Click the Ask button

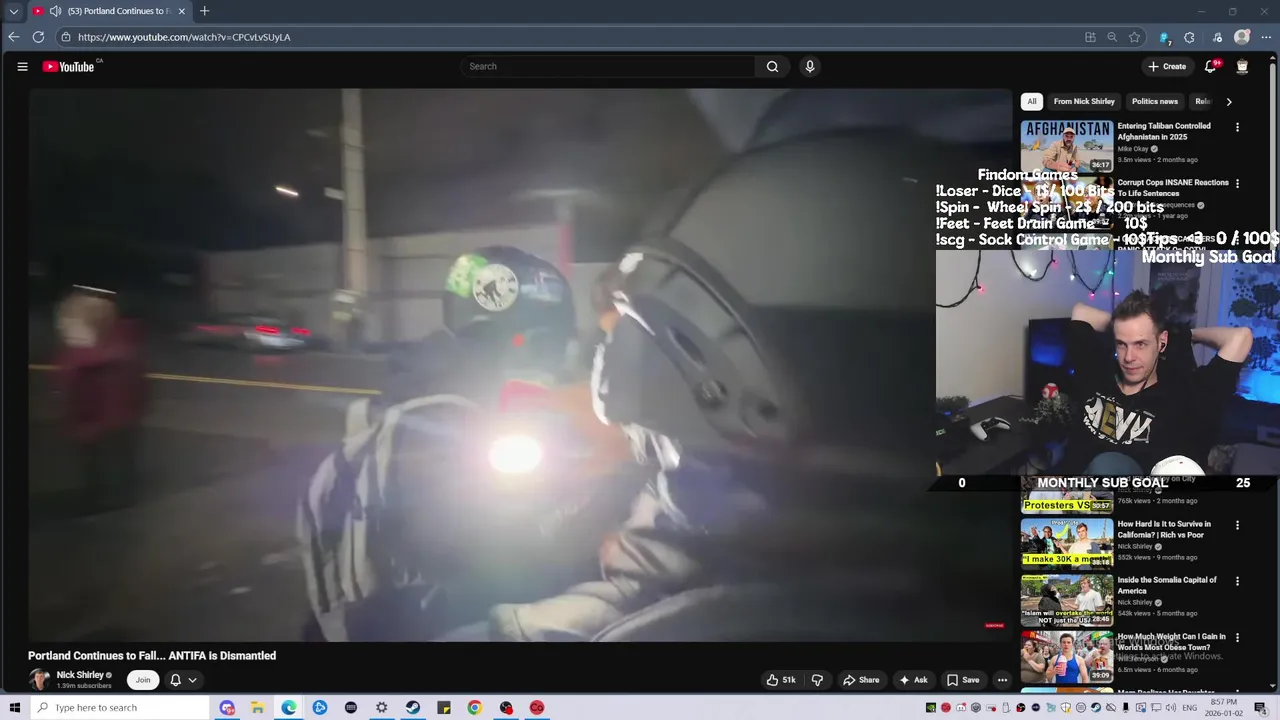(x=913, y=680)
